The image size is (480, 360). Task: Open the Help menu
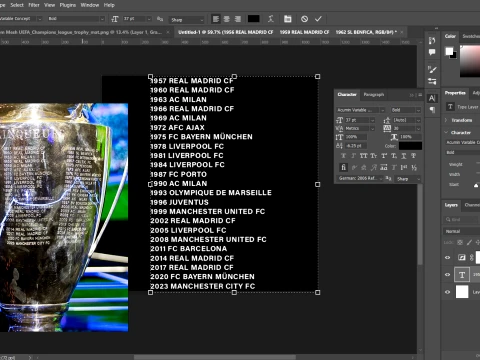click(109, 5)
